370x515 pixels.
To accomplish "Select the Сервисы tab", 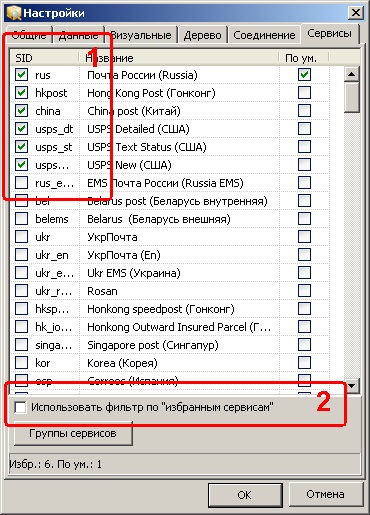I will pos(330,33).
